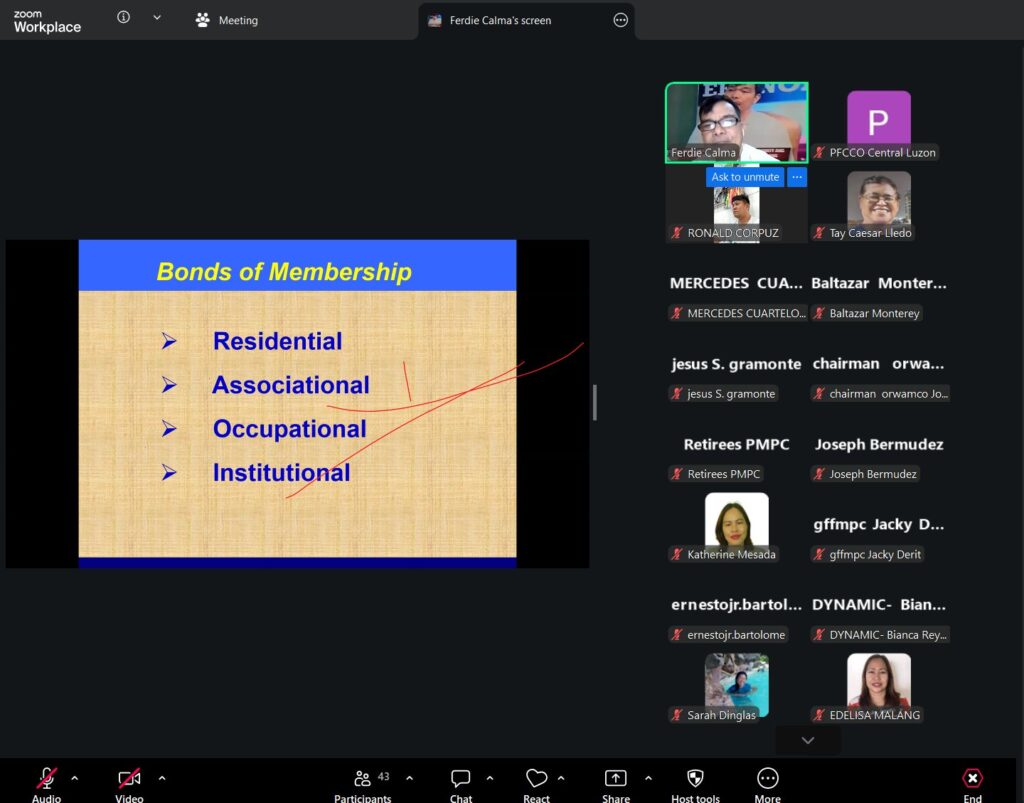This screenshot has width=1024, height=803.
Task: Open meeting info icon in title bar
Action: [124, 18]
